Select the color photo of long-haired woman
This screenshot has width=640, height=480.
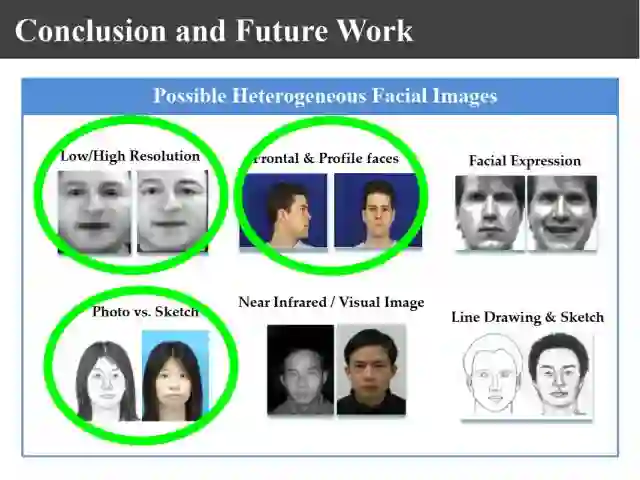176,376
